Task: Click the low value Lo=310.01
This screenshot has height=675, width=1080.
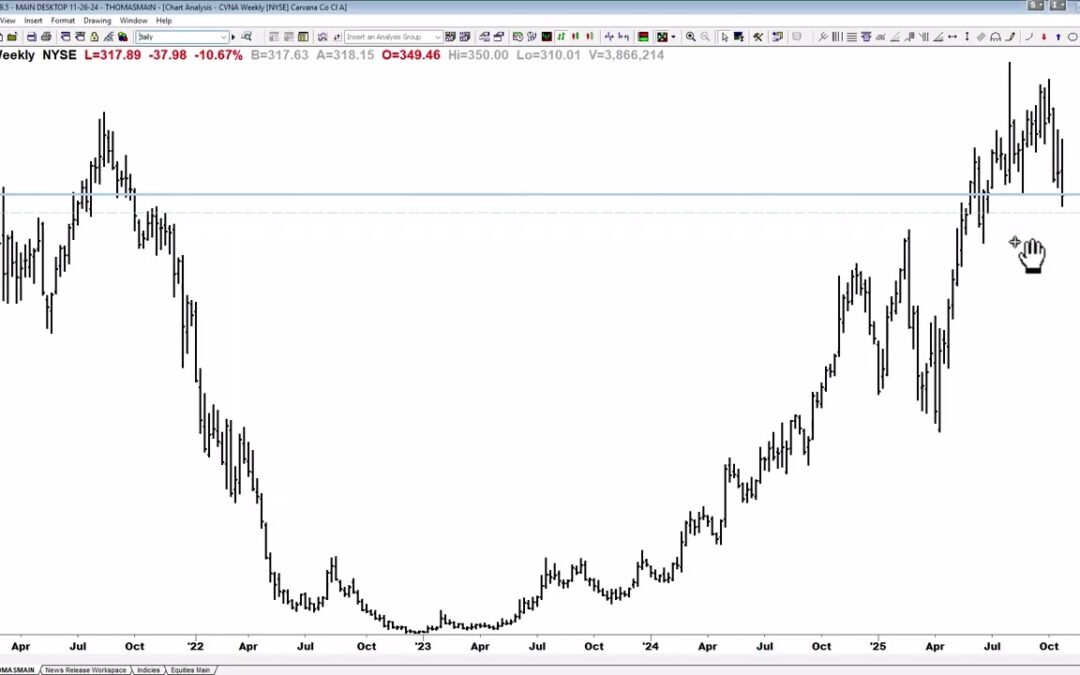Action: 548,55
